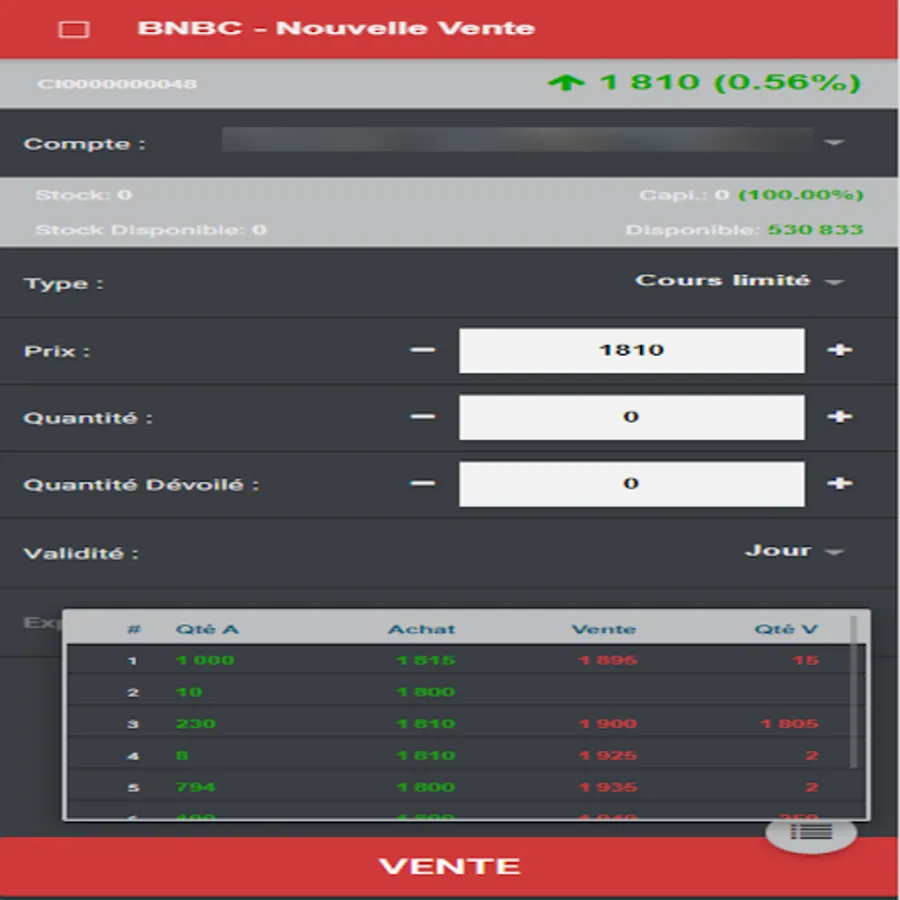The image size is (900, 900).
Task: Click the Qté A column header
Action: (207, 629)
